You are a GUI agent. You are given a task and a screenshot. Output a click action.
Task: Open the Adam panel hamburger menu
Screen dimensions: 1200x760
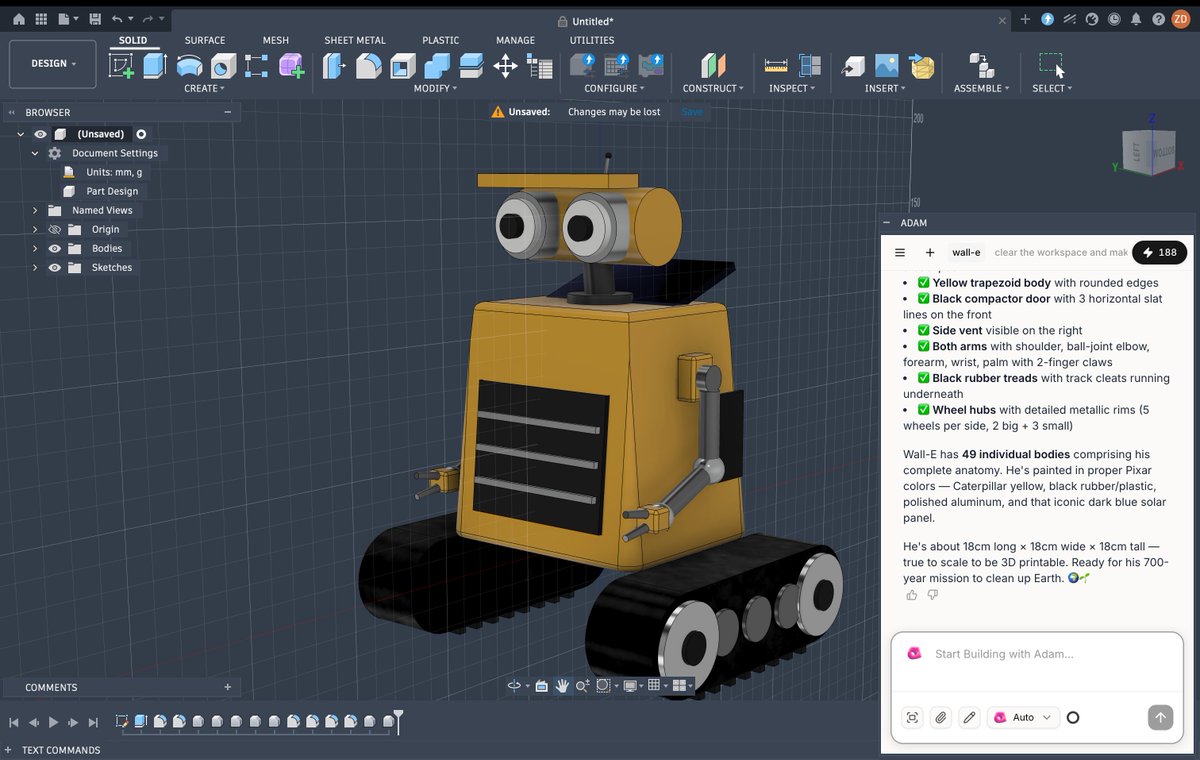[900, 253]
